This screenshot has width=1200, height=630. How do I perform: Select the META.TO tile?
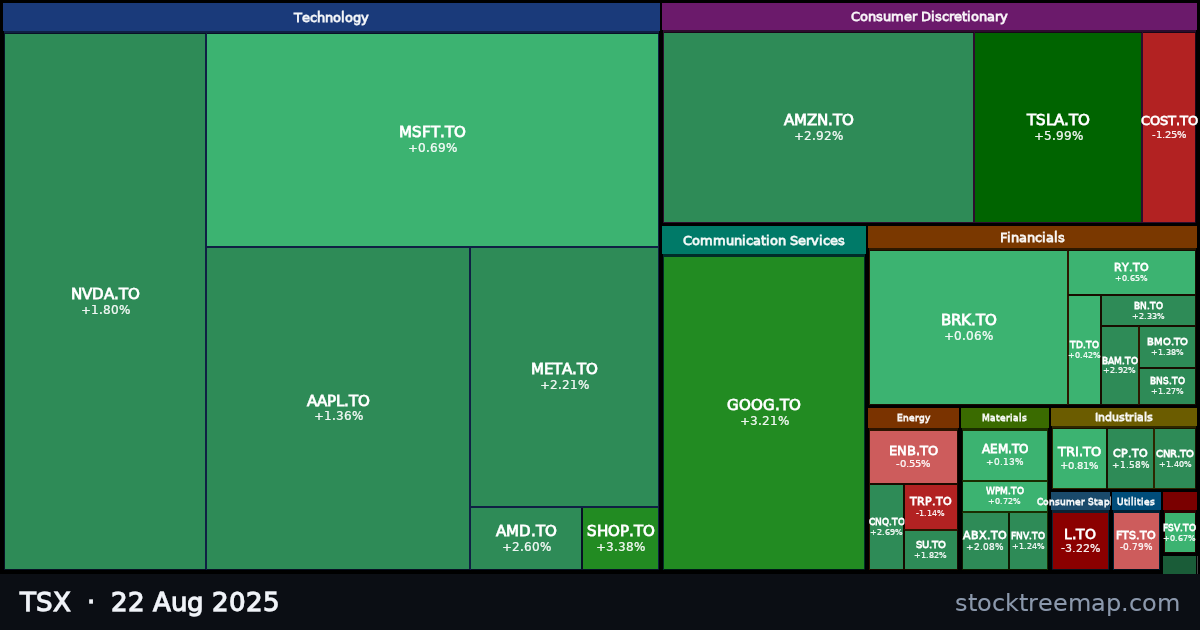564,377
